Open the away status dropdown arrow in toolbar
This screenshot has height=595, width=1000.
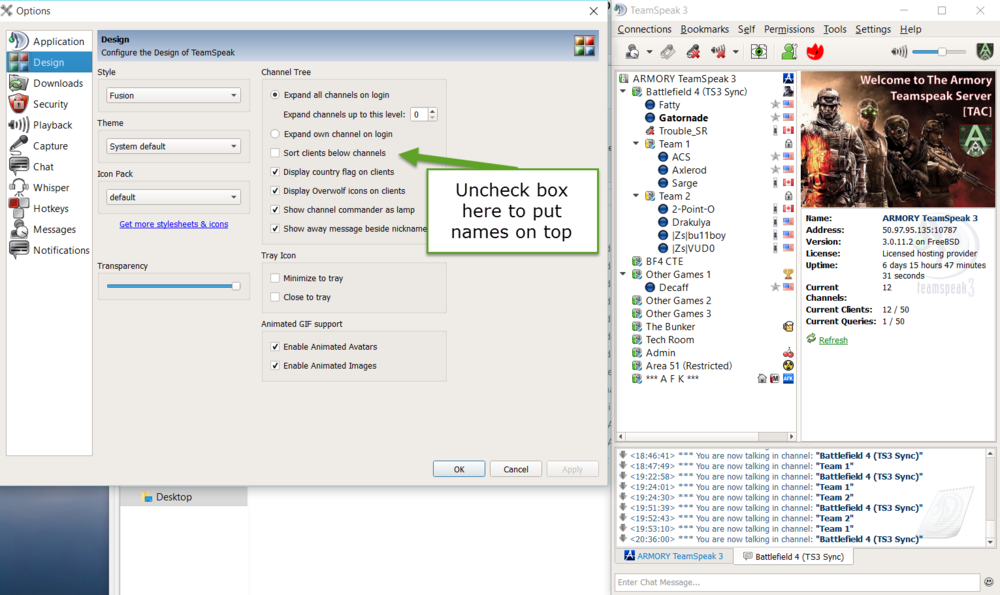tap(649, 52)
